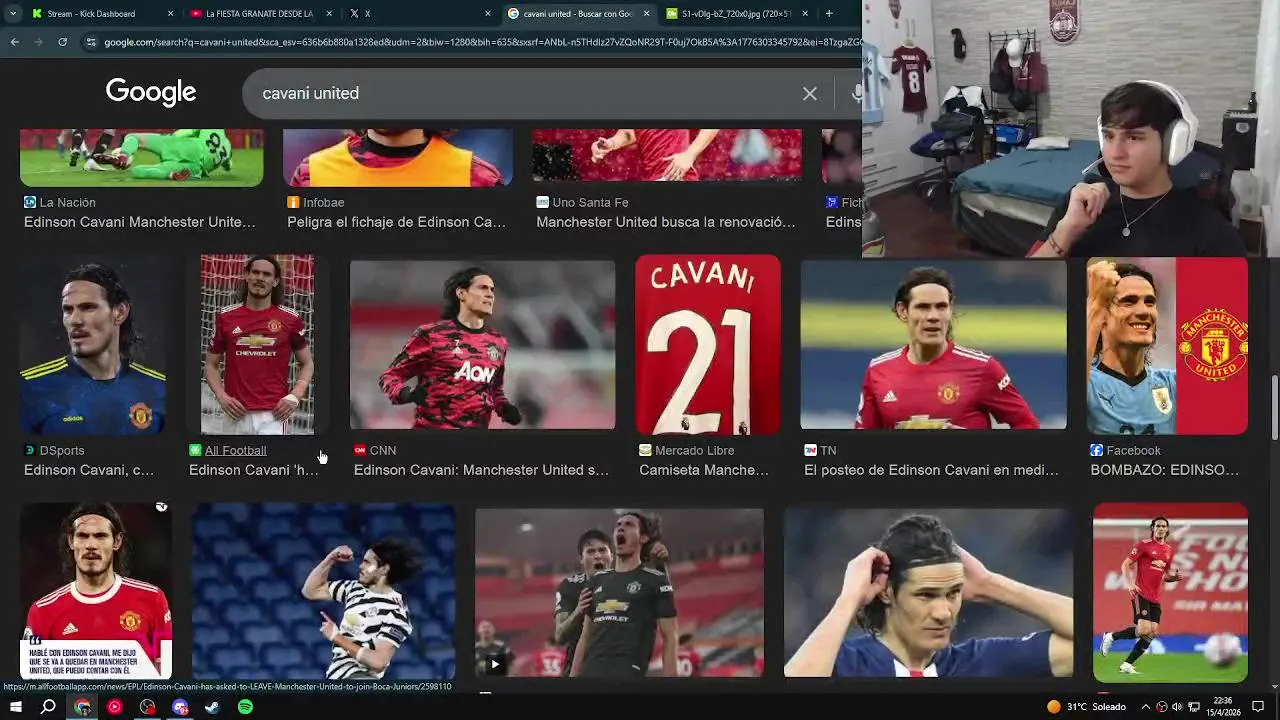This screenshot has width=1280, height=720.
Task: Switch to the S1-vDlg-bZ_720x0.jpg tab
Action: tap(737, 14)
